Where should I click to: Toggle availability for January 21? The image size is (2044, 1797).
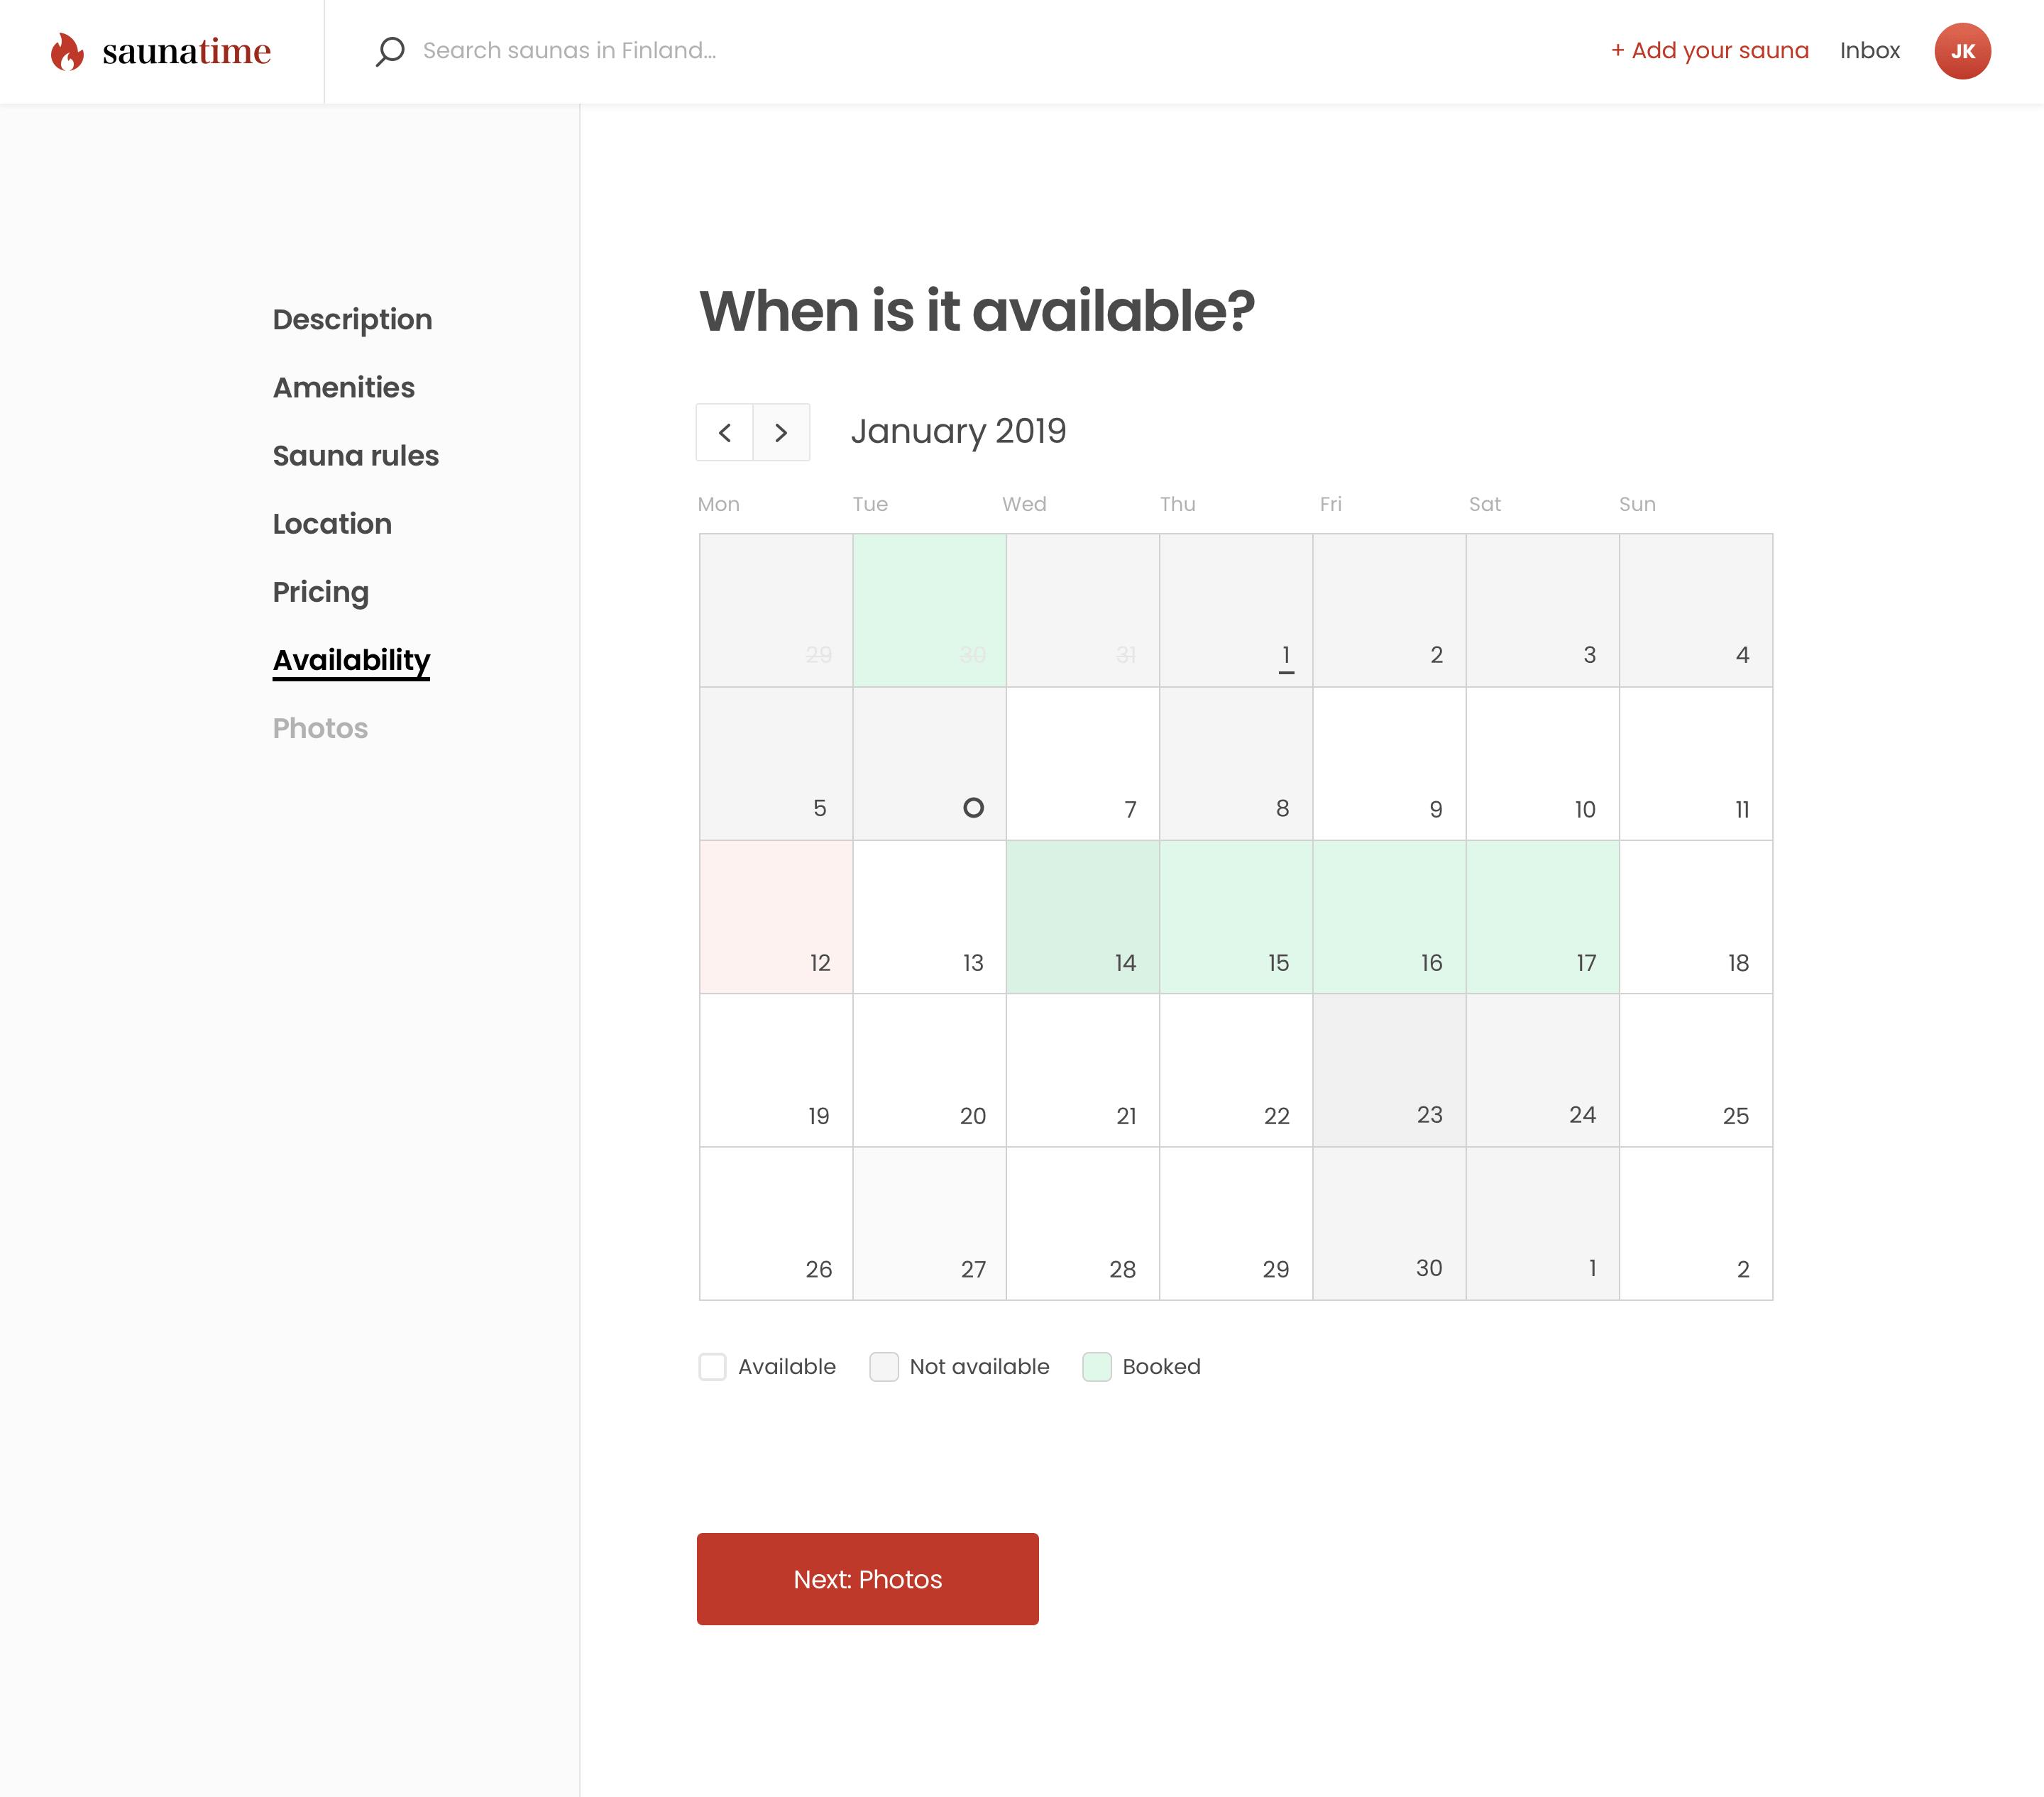tap(1083, 1070)
